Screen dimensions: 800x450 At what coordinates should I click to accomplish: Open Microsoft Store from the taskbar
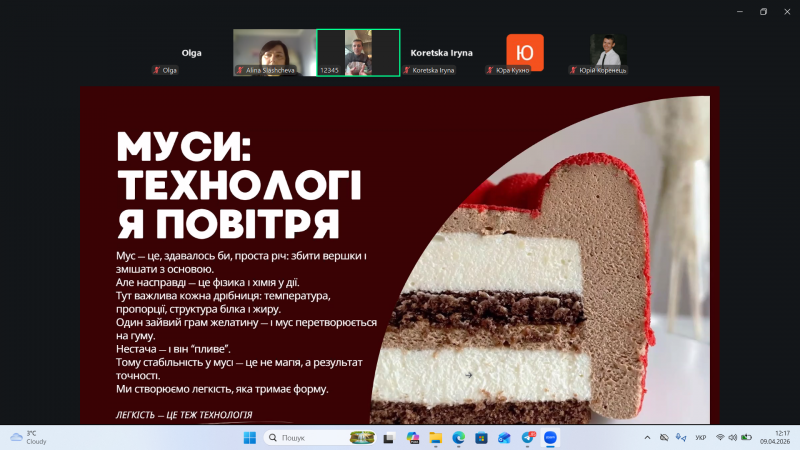point(482,438)
